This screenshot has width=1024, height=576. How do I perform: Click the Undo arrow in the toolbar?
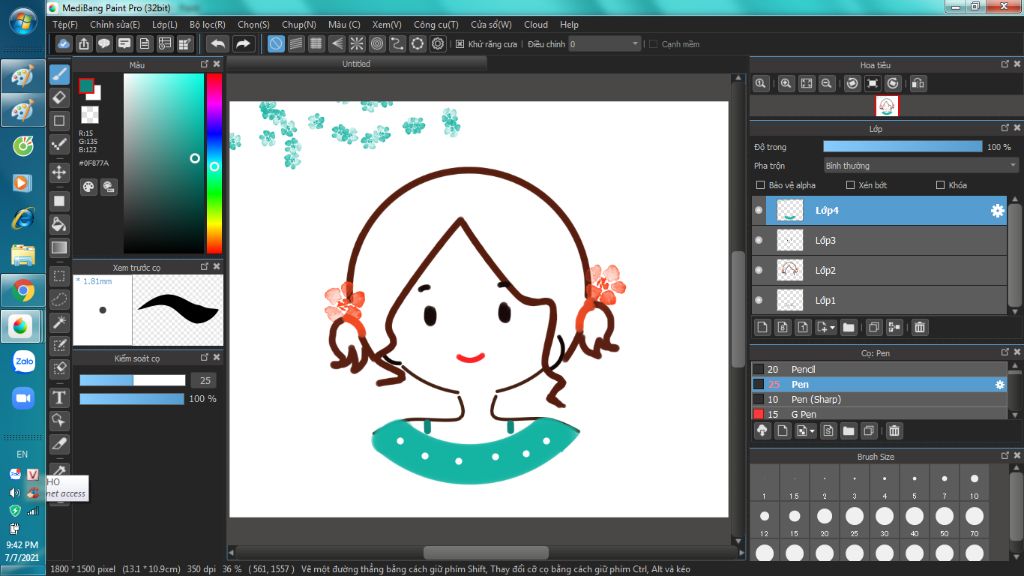217,44
